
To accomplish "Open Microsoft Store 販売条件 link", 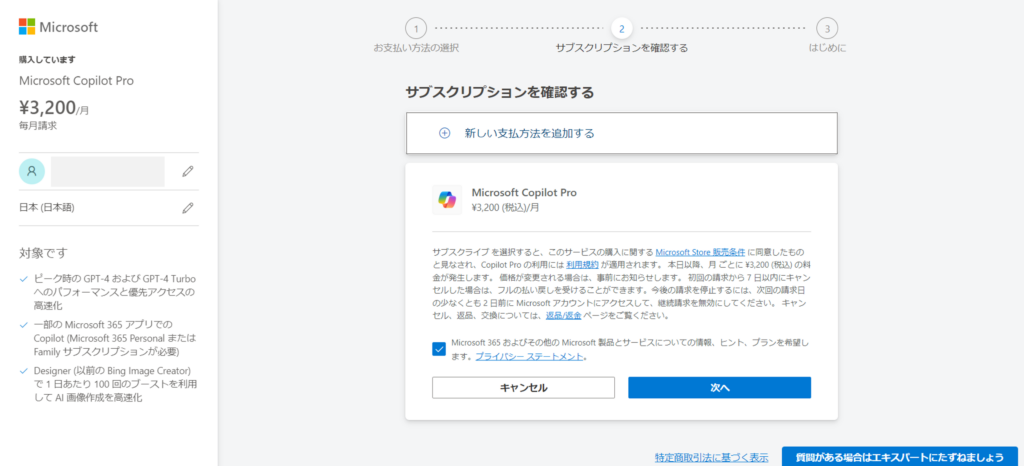I will pyautogui.click(x=700, y=252).
